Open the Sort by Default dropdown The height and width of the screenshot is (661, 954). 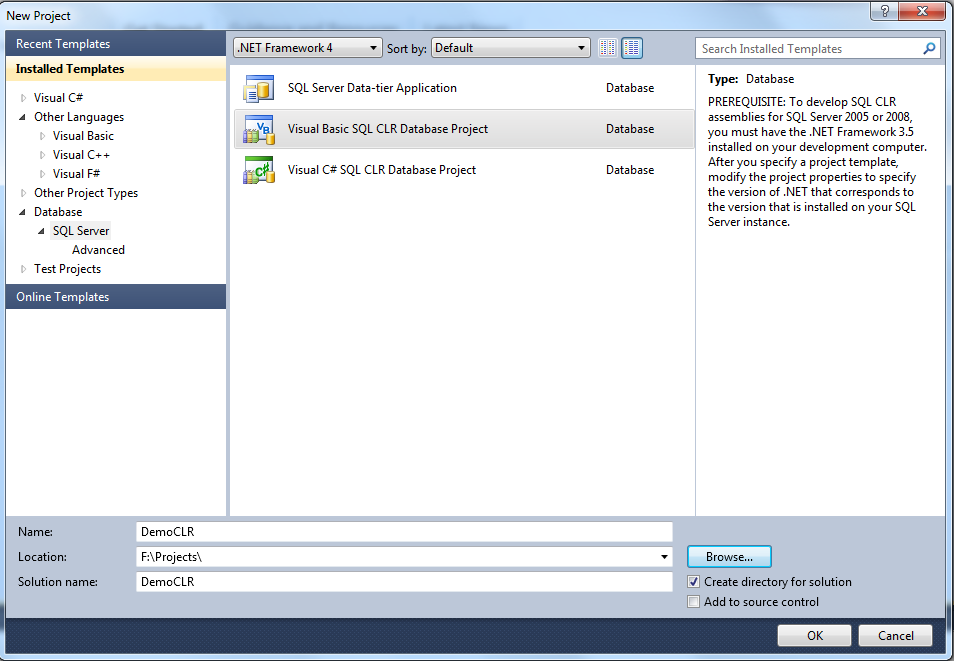tap(582, 47)
